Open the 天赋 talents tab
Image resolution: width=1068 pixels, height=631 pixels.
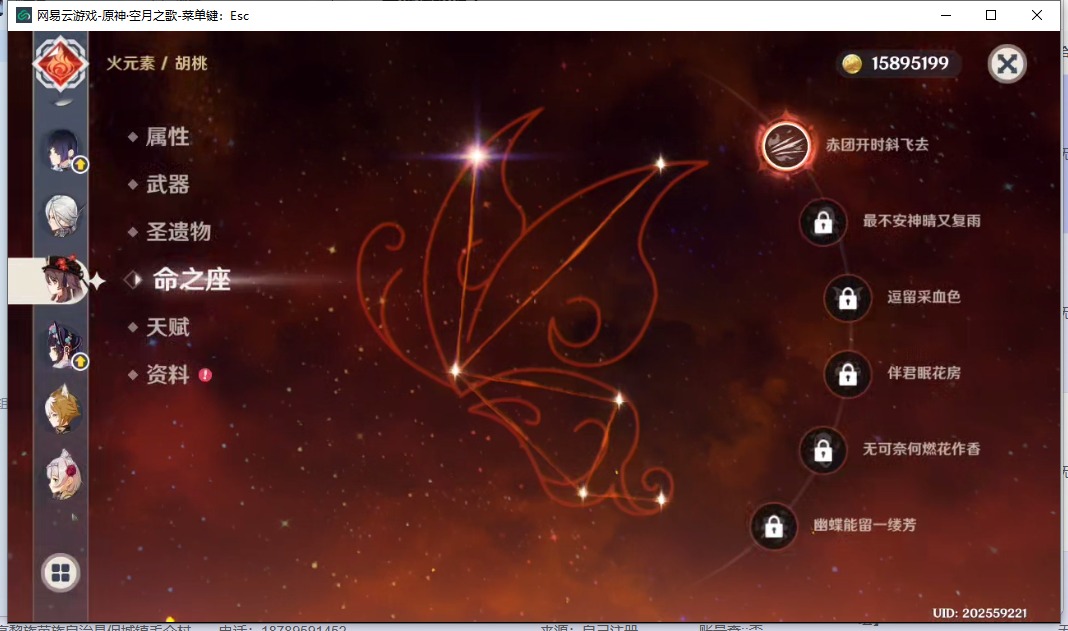pyautogui.click(x=167, y=328)
